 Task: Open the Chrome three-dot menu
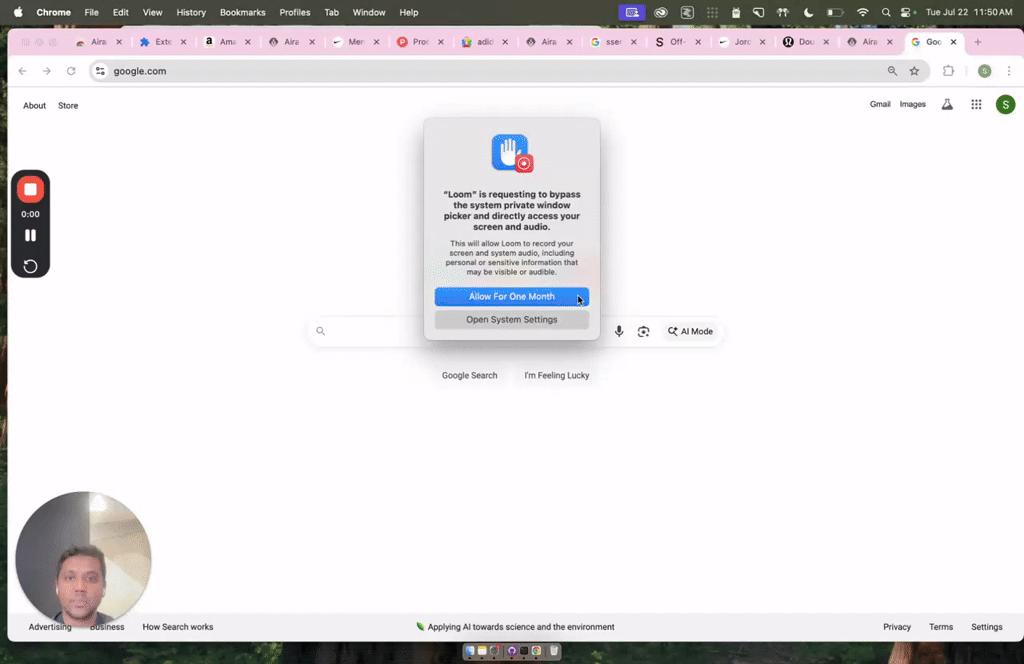point(1009,71)
